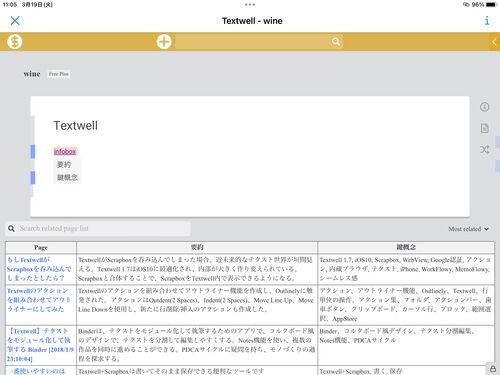The height and width of the screenshot is (375, 500).
Task: Open the infobox link
Action: click(x=65, y=151)
